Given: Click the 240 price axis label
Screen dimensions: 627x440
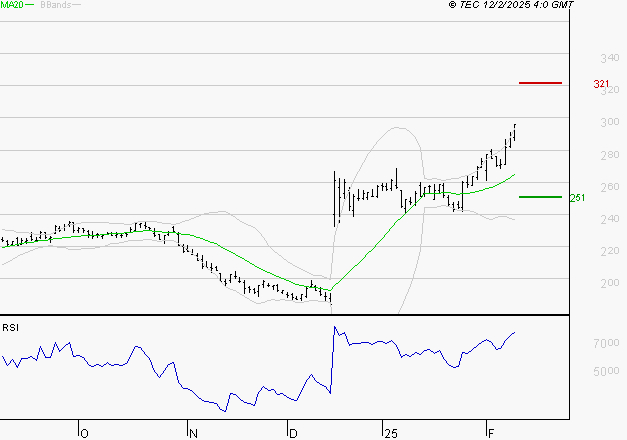Looking at the screenshot, I should coord(610,219).
